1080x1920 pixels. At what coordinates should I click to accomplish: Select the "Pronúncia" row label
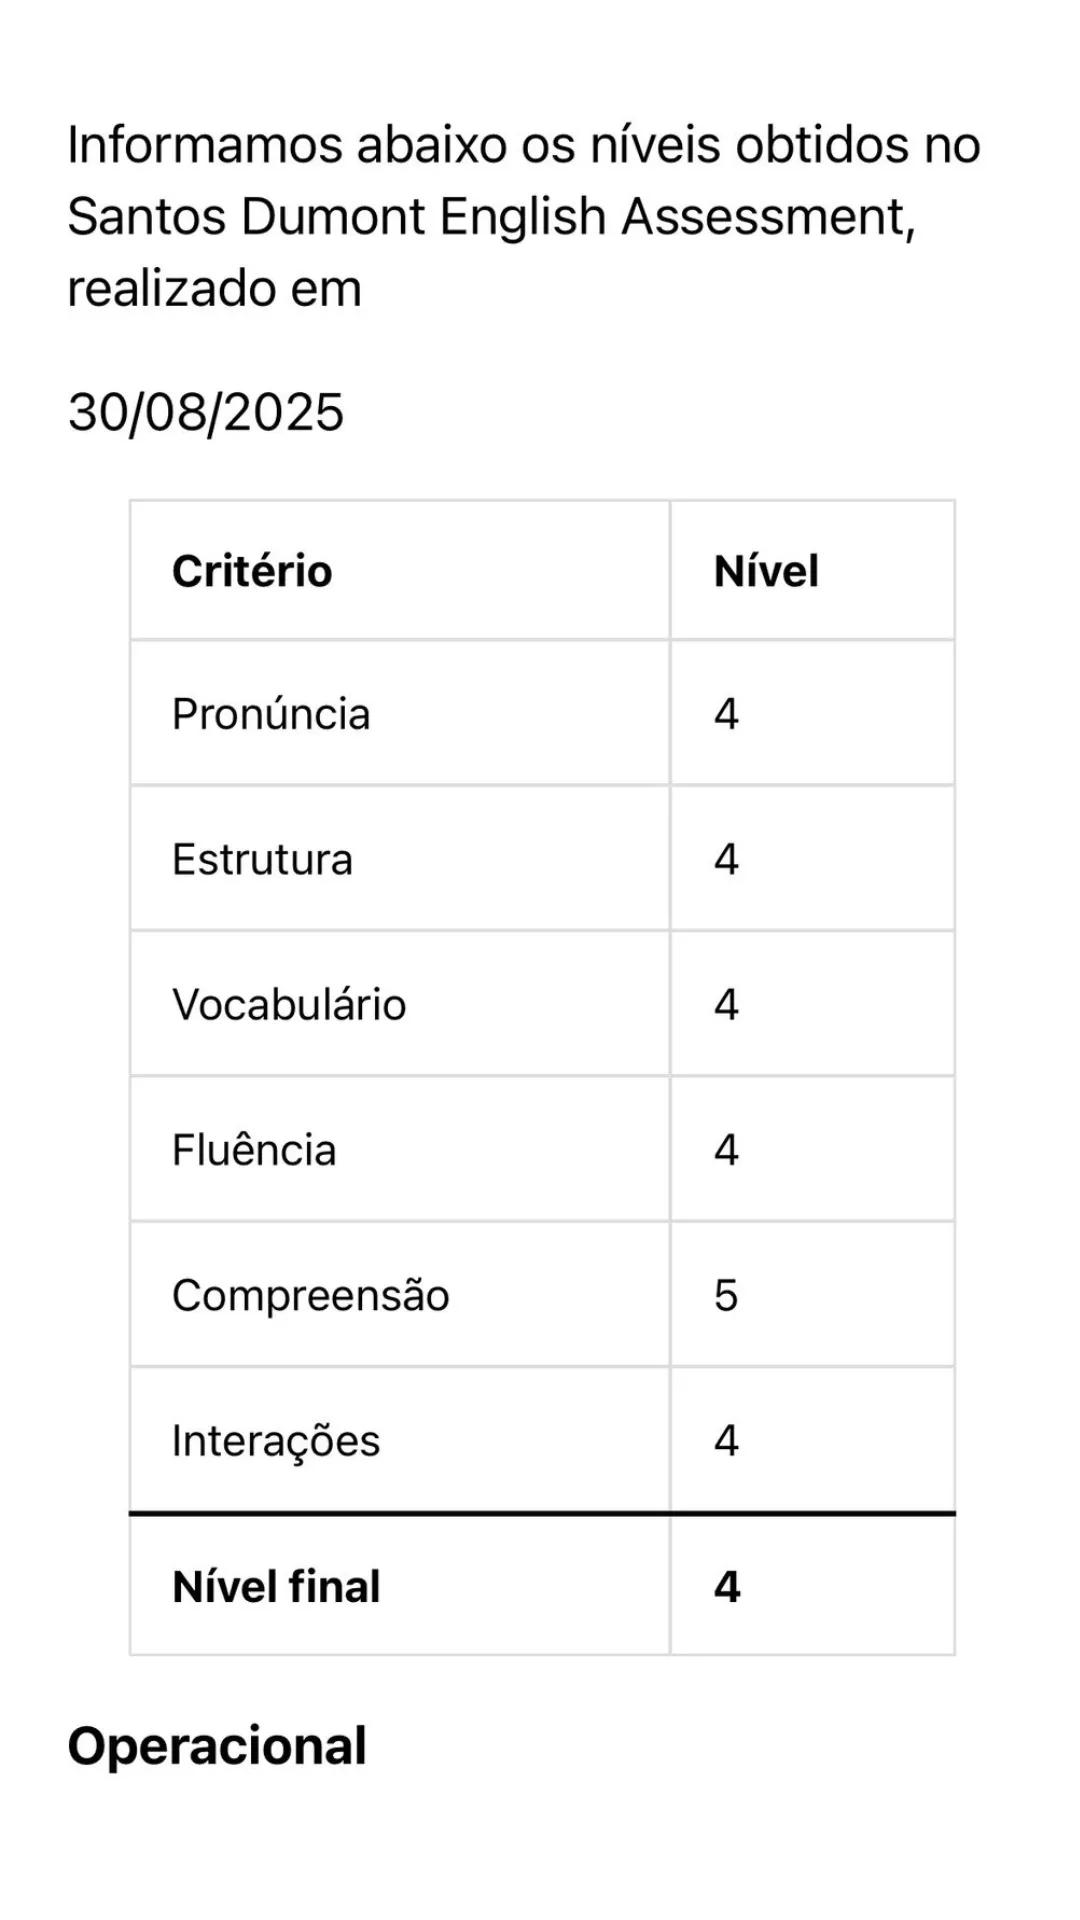pos(271,714)
